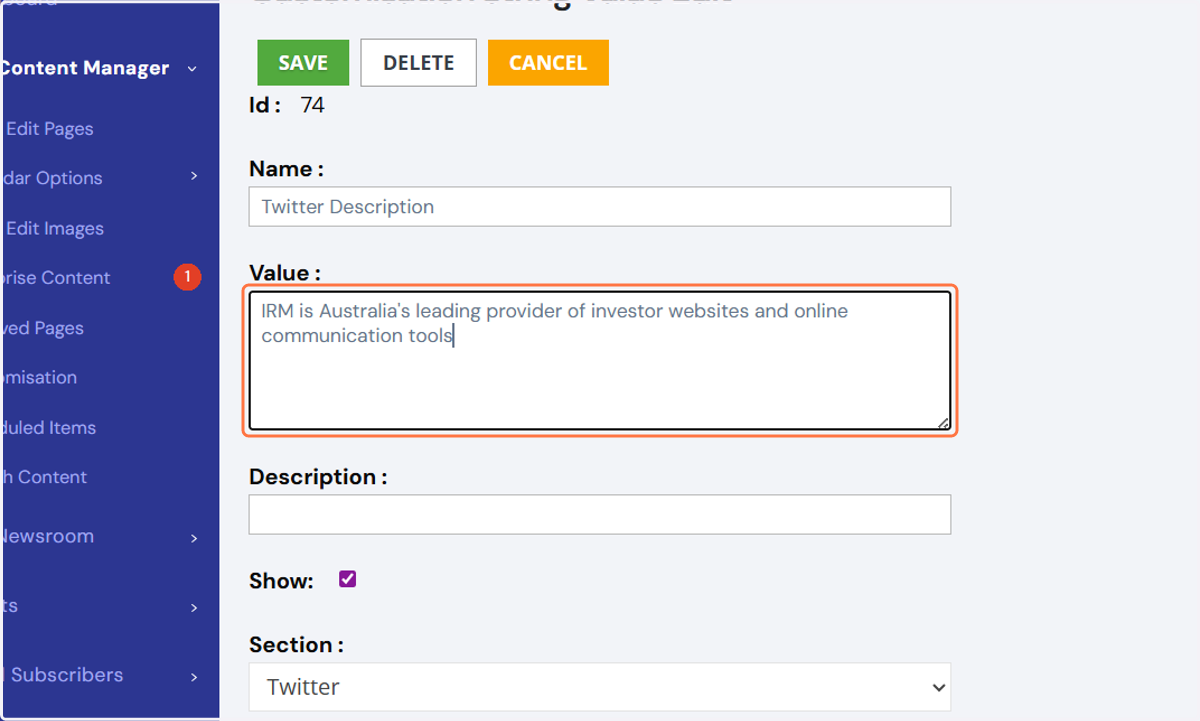Open the Items sidebar entry
Screen dimensions: 1200x721
click(49, 428)
